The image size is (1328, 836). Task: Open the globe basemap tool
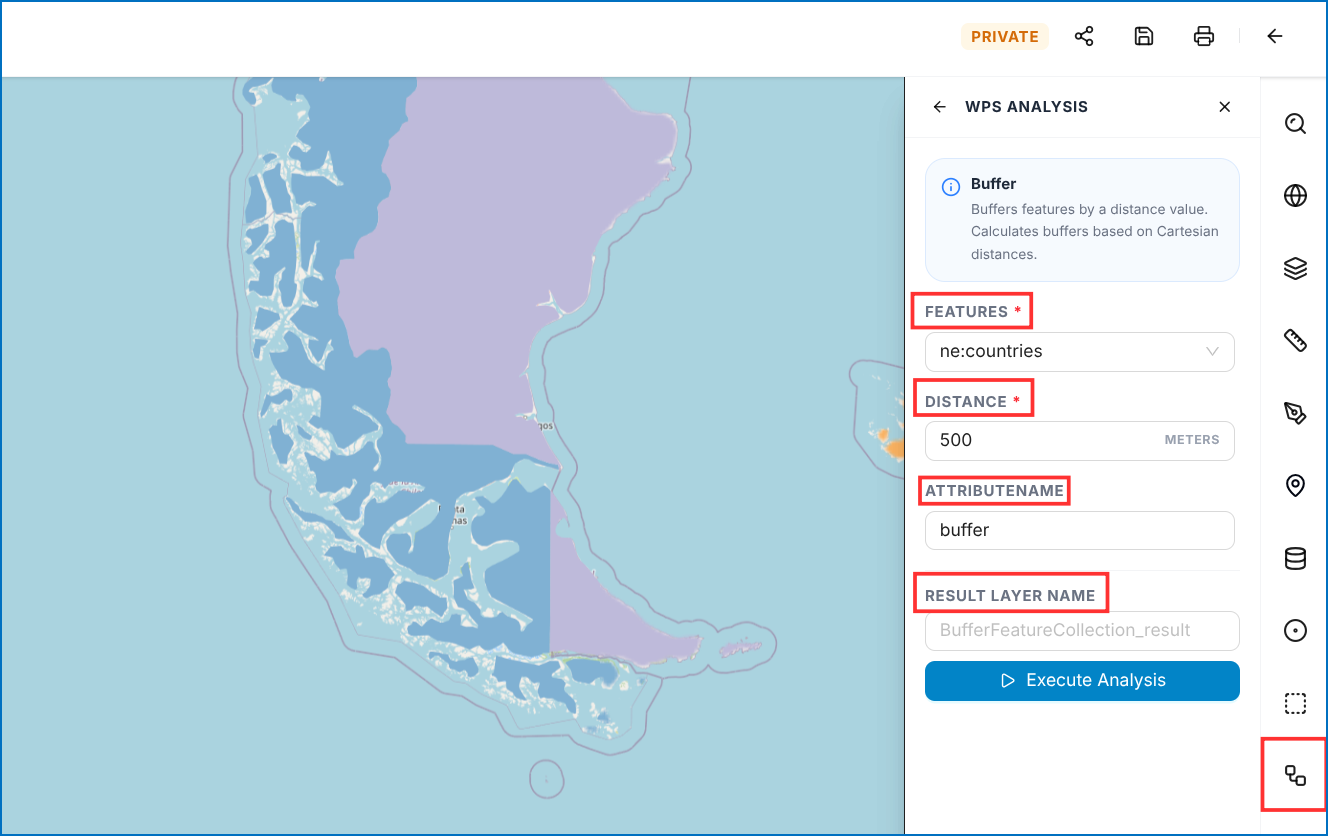pos(1295,196)
